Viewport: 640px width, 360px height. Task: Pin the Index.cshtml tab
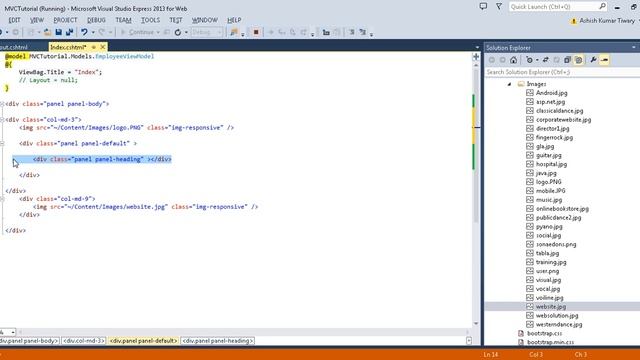(93, 47)
